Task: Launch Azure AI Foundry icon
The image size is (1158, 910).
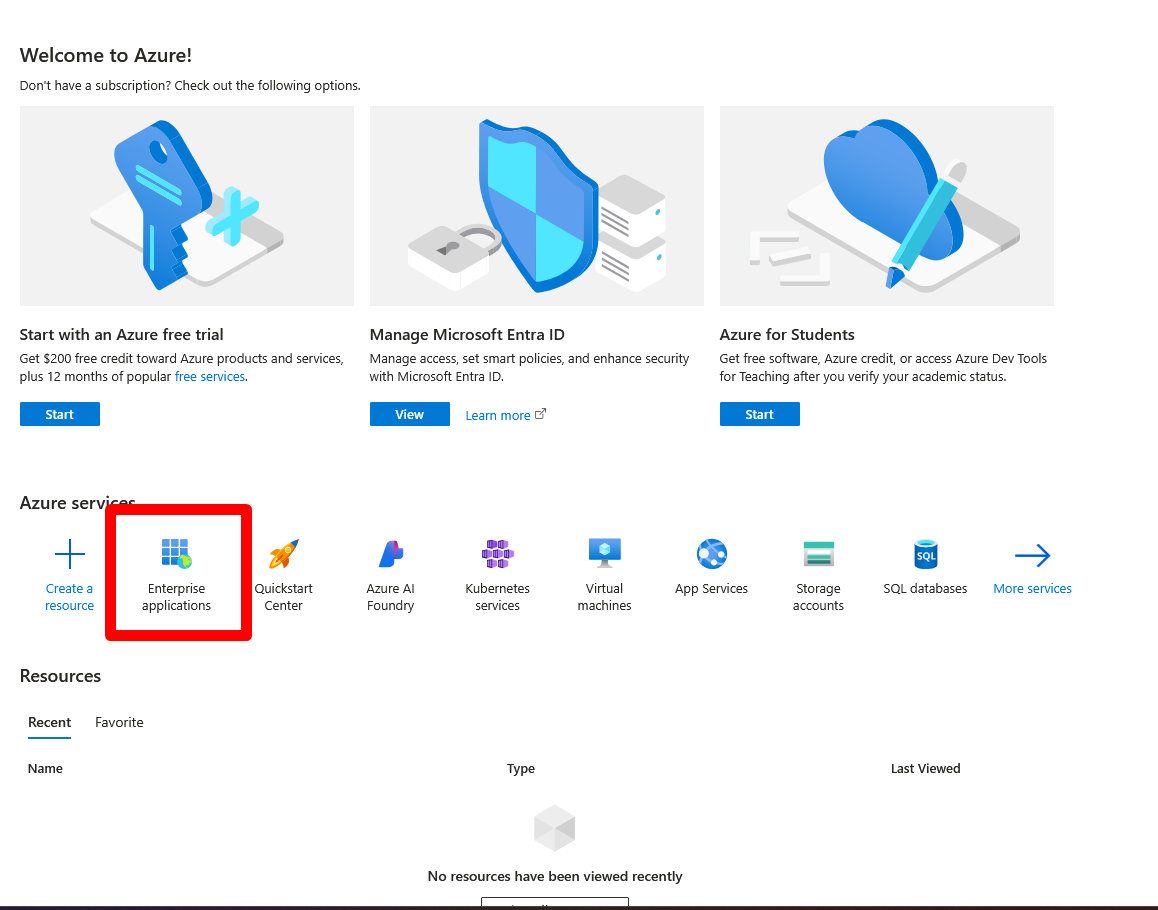Action: [391, 554]
